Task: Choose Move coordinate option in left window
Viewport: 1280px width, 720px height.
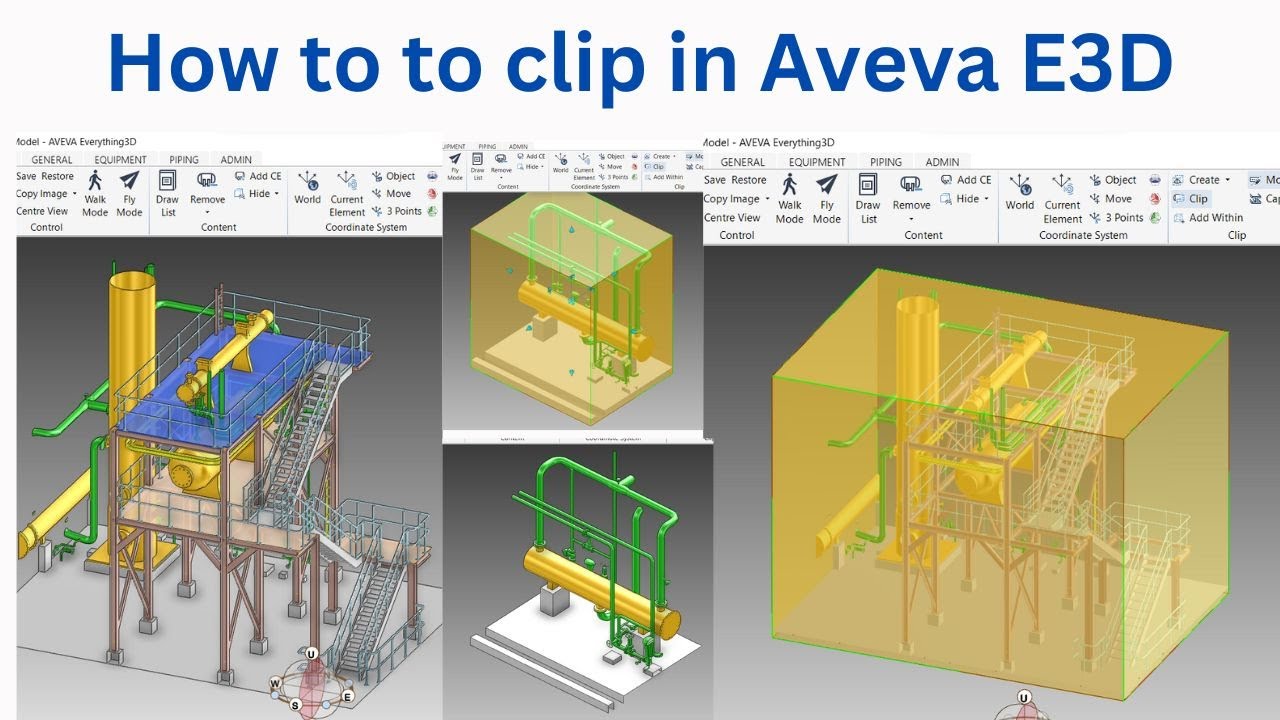Action: [x=391, y=194]
